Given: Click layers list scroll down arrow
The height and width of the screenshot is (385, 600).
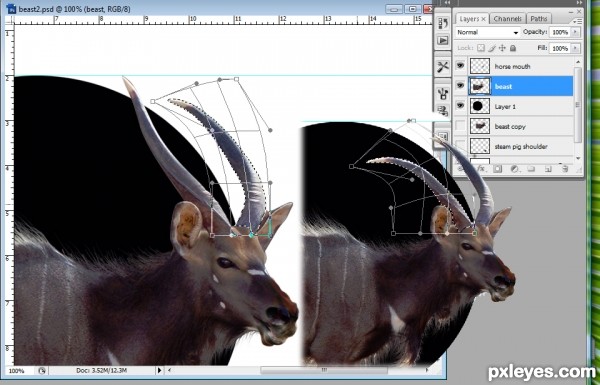Looking at the screenshot, I should [x=578, y=158].
